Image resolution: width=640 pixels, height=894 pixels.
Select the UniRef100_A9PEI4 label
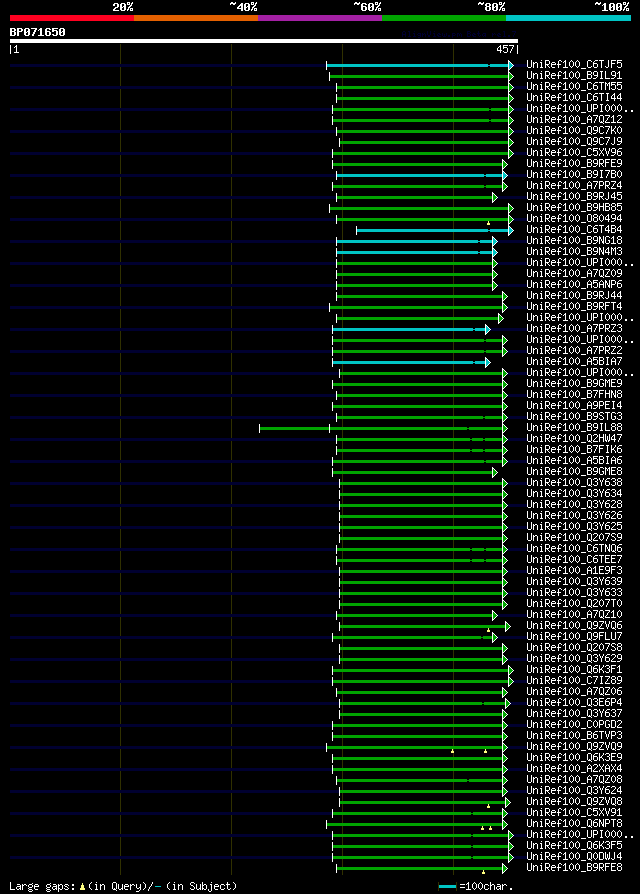(574, 406)
